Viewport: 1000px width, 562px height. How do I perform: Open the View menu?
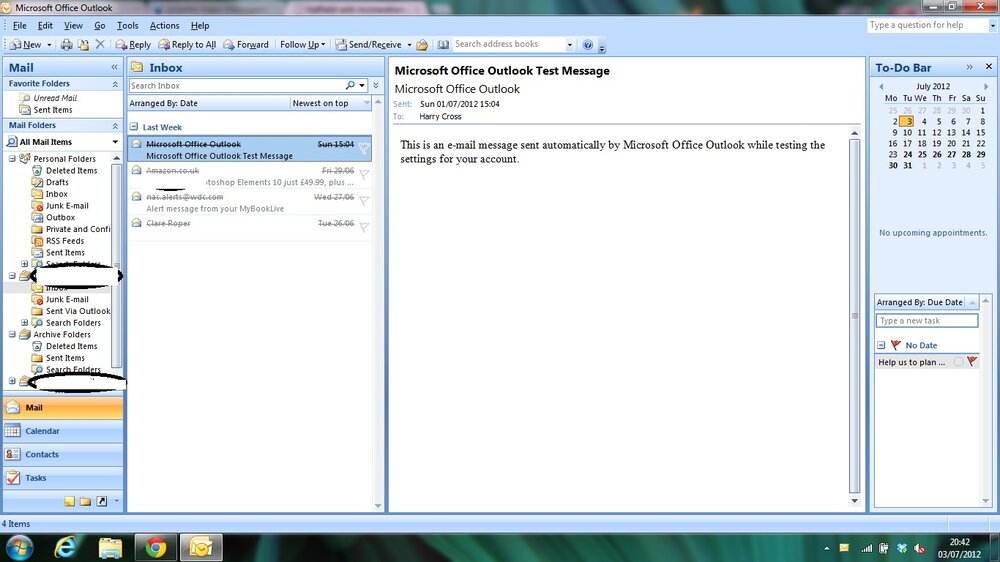coord(73,26)
